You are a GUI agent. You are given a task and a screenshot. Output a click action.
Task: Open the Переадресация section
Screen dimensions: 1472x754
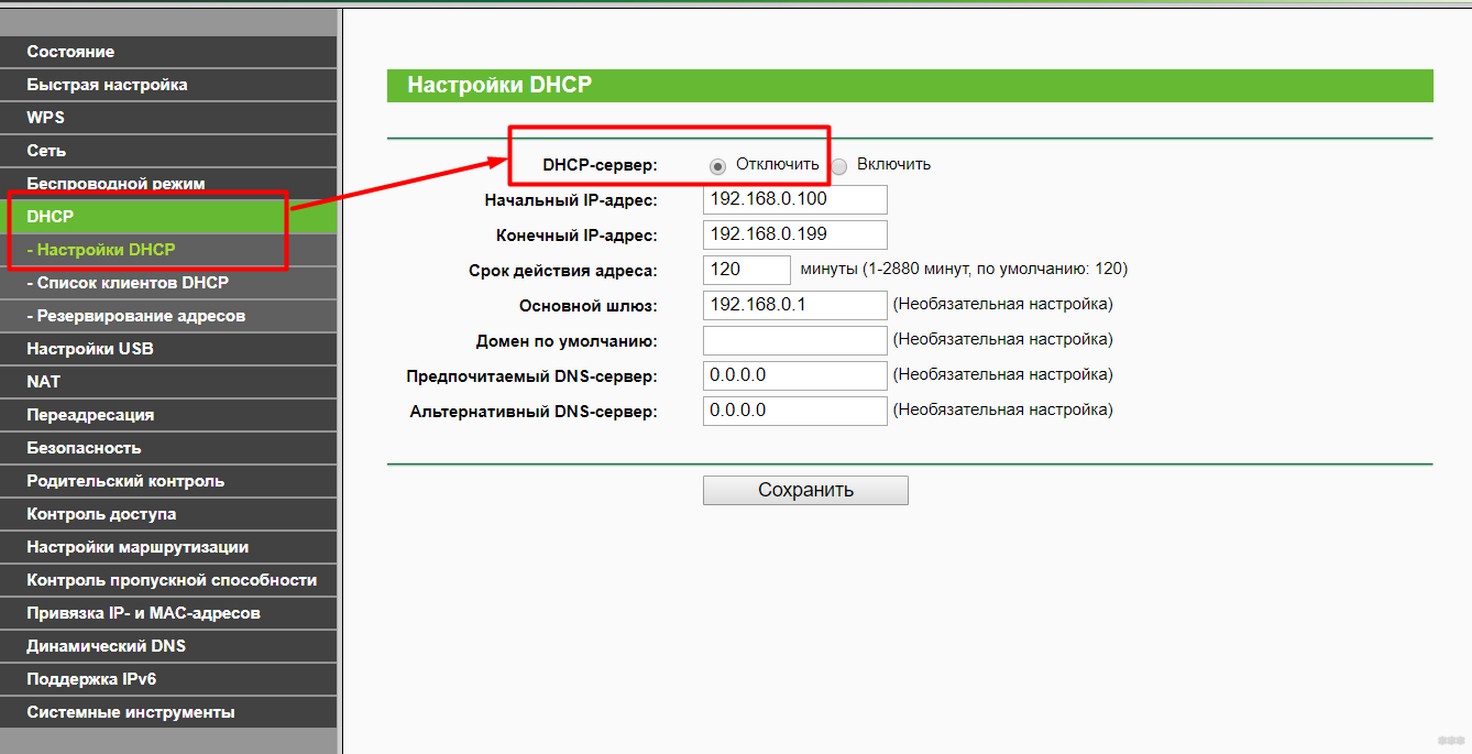168,415
